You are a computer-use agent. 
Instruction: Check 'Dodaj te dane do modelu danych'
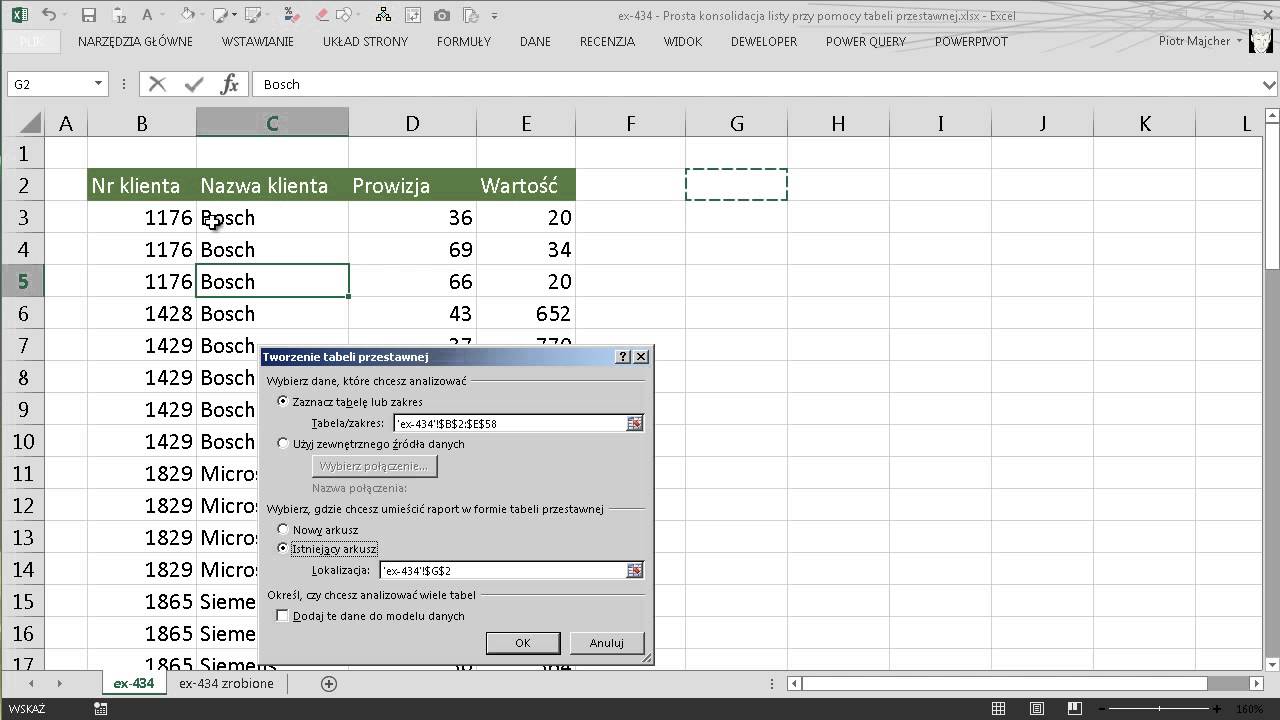283,616
